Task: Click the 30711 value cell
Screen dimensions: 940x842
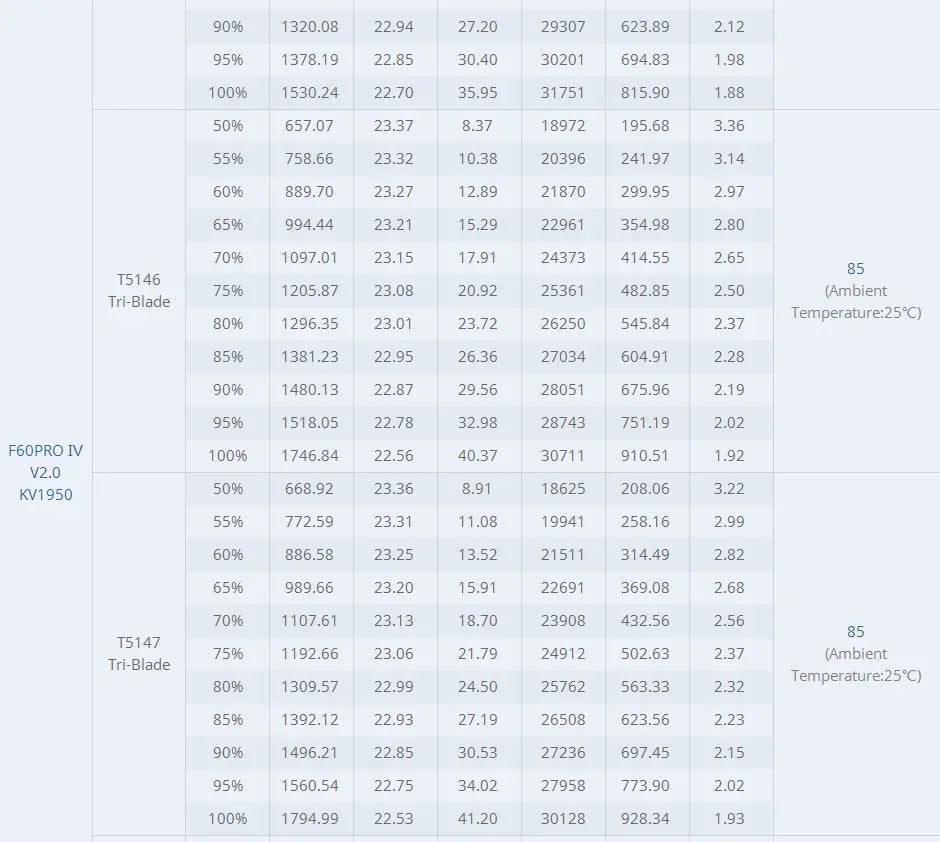Action: 562,455
